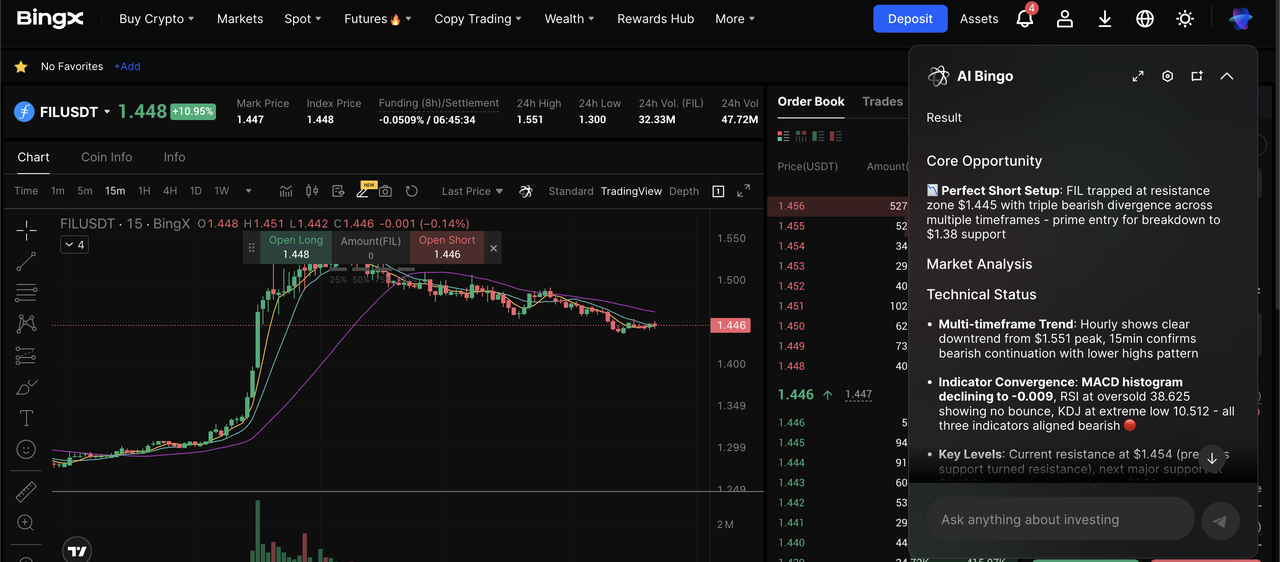Screen dimensions: 1280x562
Task: Select the candlestick chart type icon
Action: (x=311, y=191)
